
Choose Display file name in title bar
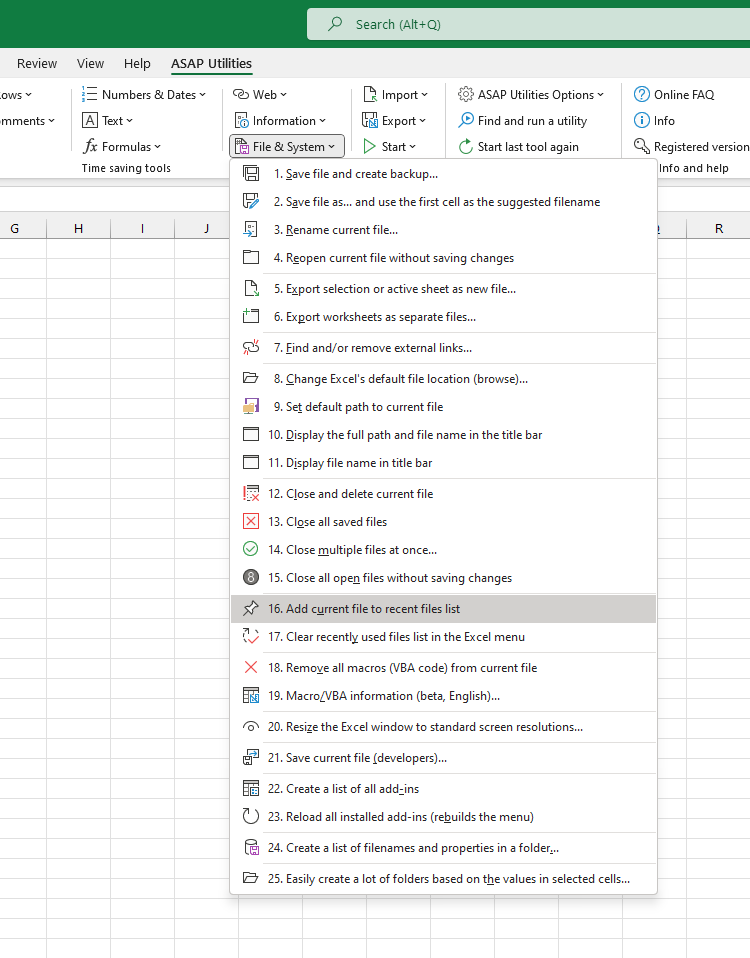pos(443,463)
